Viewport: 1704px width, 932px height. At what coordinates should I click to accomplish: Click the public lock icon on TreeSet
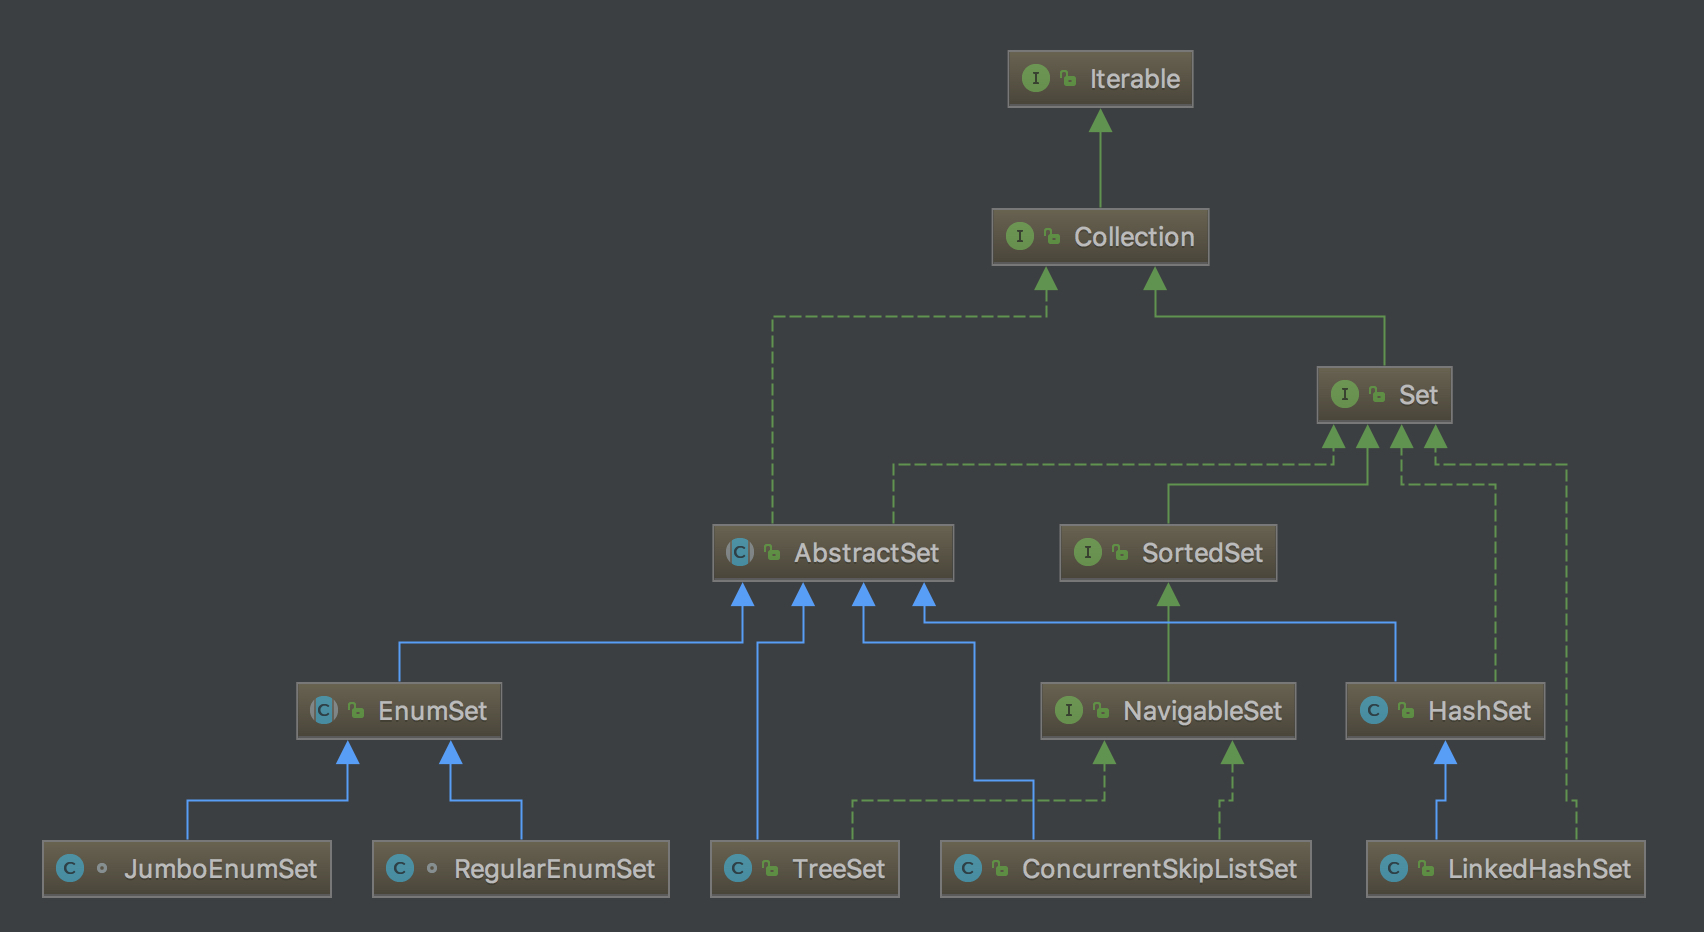pos(770,868)
